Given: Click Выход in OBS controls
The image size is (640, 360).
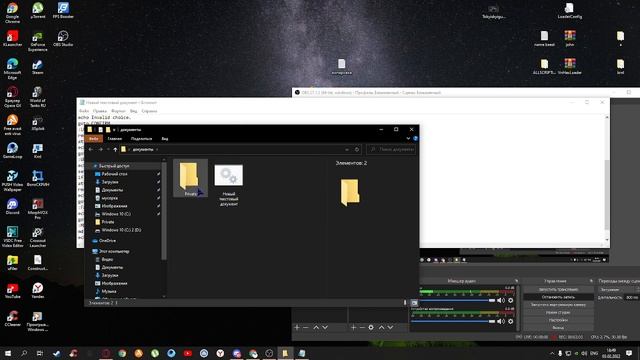Looking at the screenshot, I should pos(558,328).
